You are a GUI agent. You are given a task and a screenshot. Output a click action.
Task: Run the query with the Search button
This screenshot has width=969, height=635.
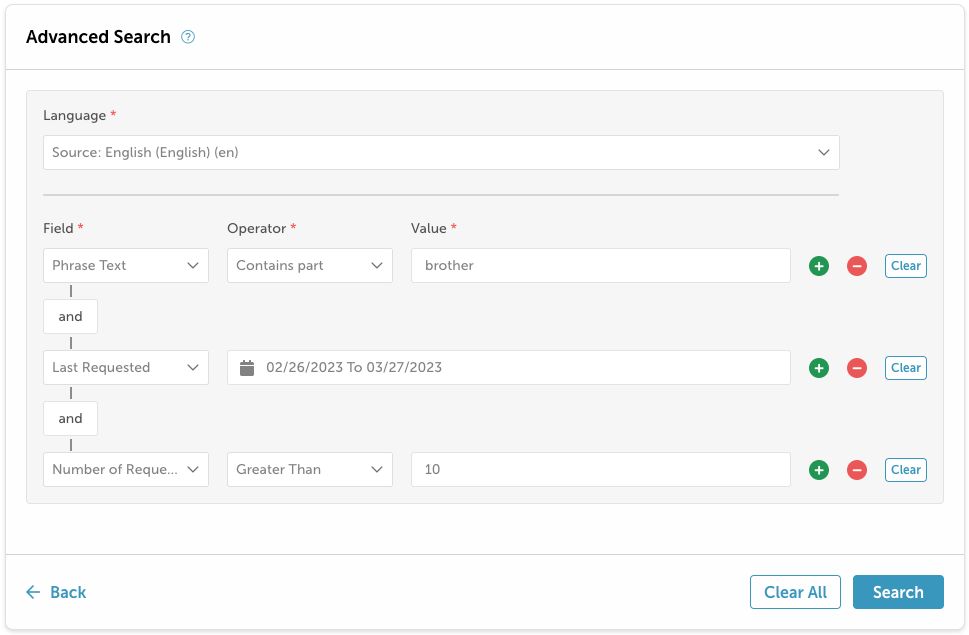click(898, 592)
